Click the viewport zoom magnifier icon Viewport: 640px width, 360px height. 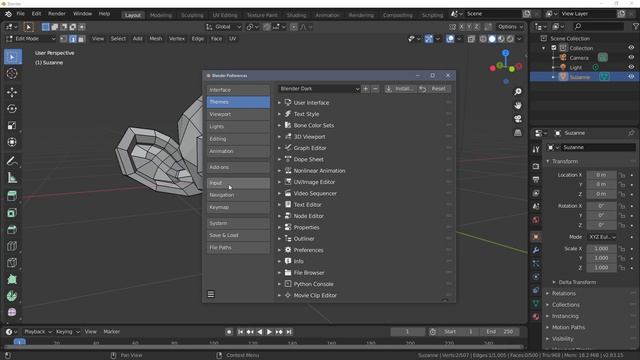[x=518, y=92]
